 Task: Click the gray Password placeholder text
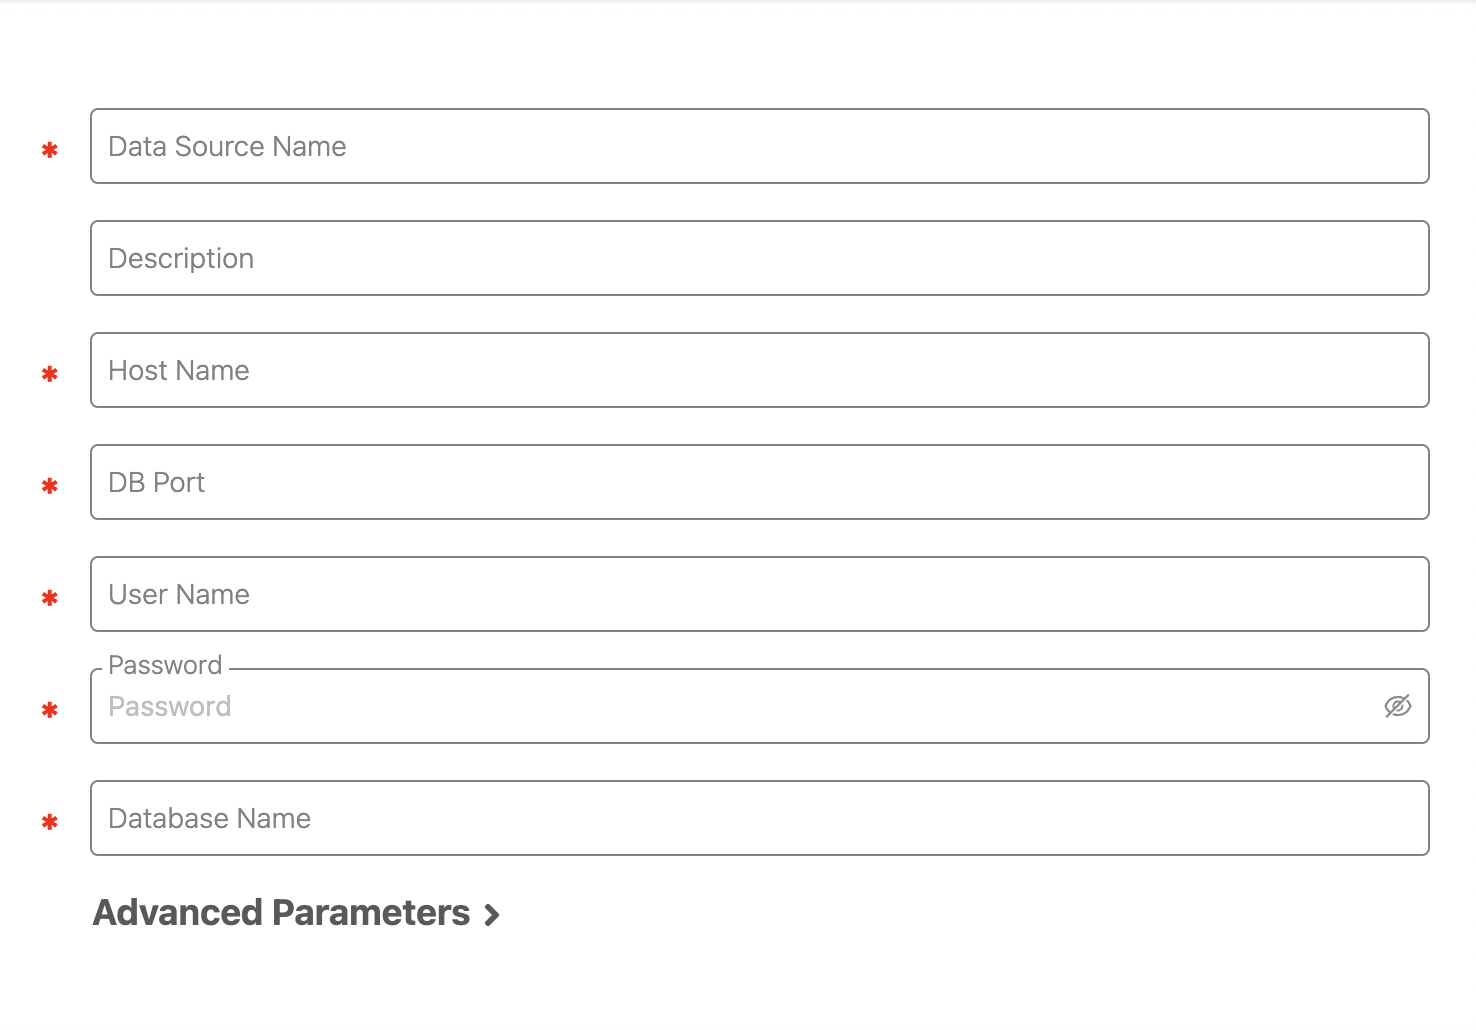170,707
